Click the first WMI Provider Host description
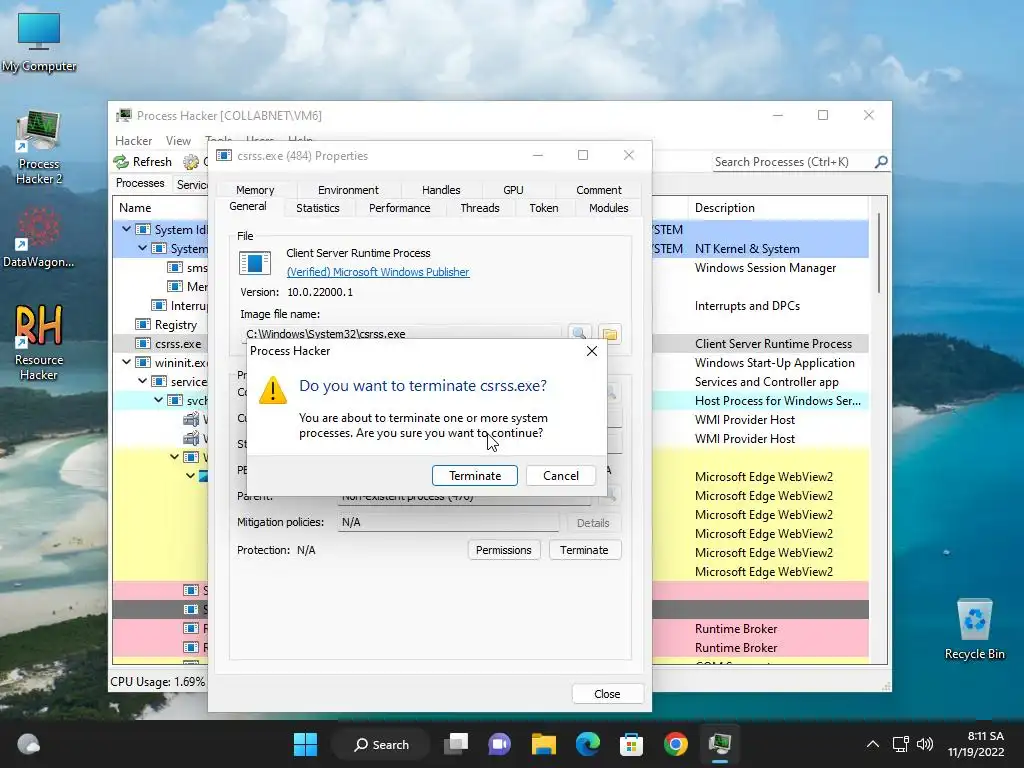 pos(745,420)
